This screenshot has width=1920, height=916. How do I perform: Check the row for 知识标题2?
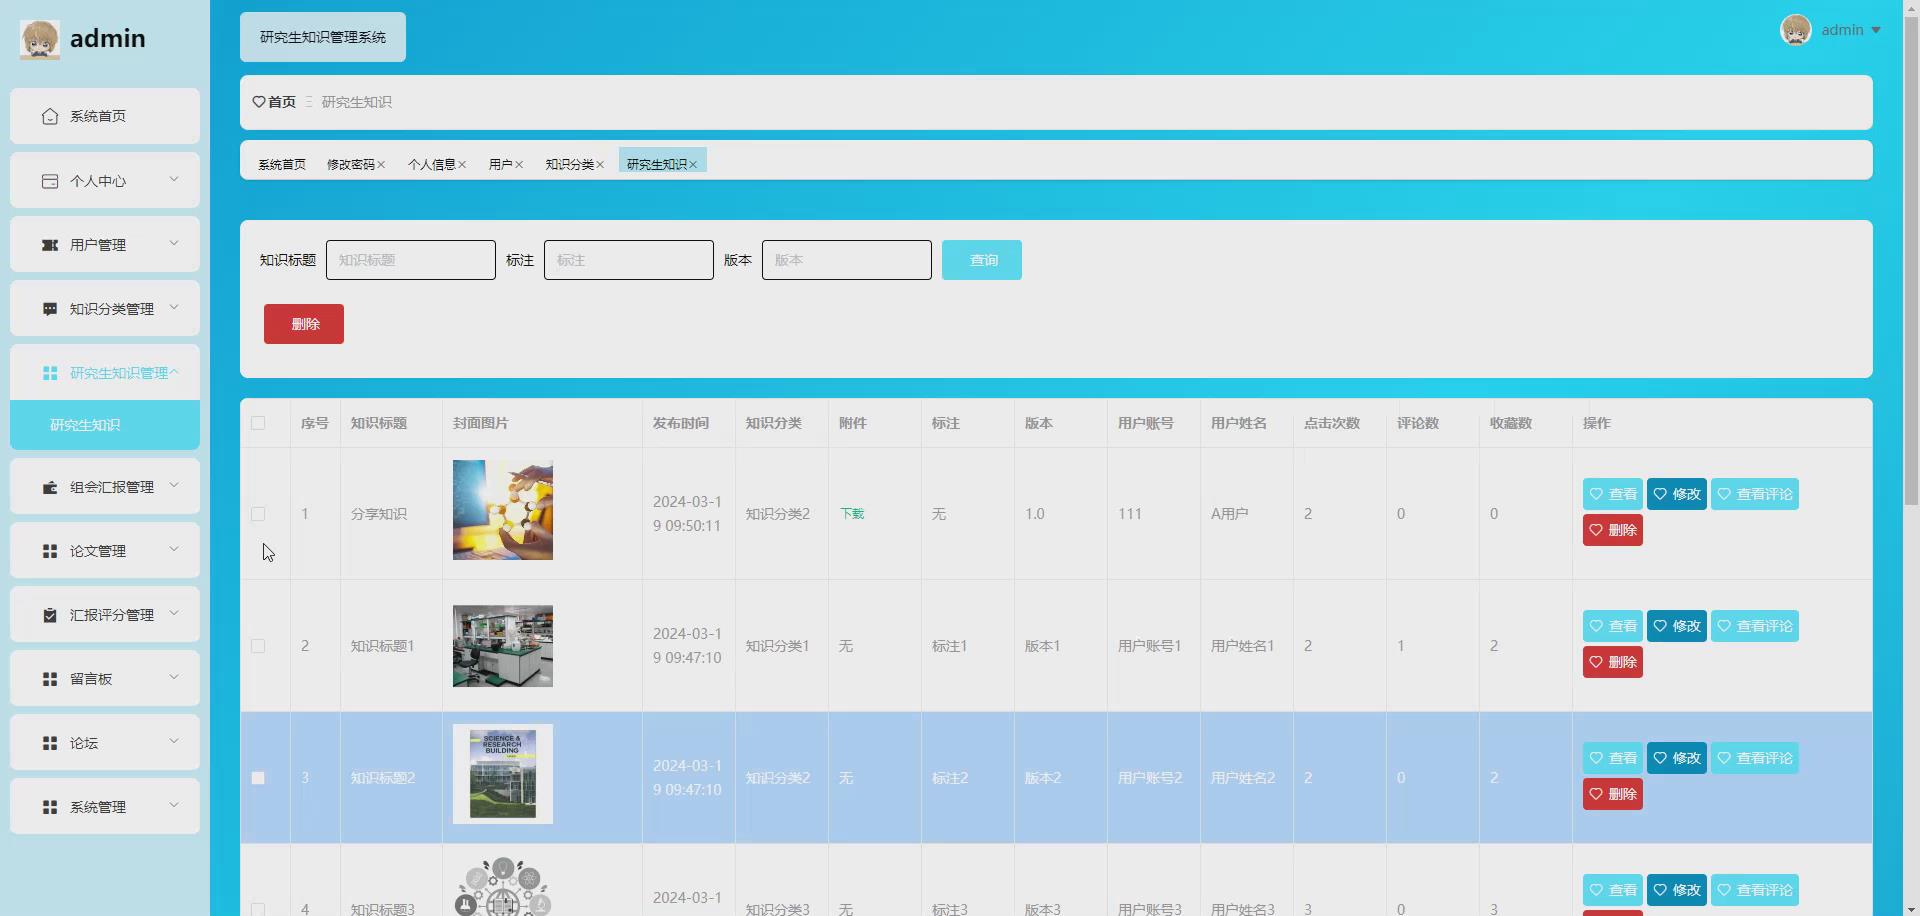point(258,778)
